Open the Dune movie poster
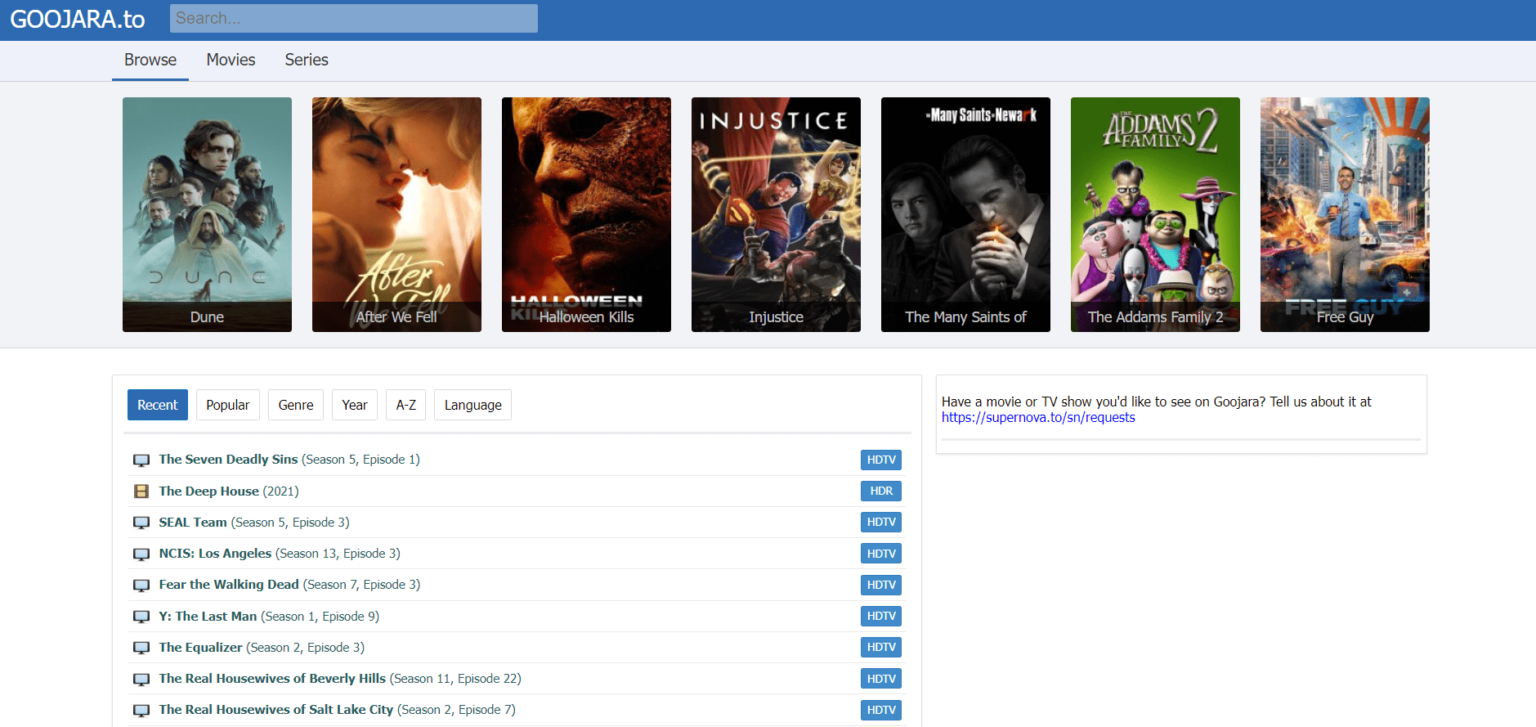1536x727 pixels. [207, 214]
